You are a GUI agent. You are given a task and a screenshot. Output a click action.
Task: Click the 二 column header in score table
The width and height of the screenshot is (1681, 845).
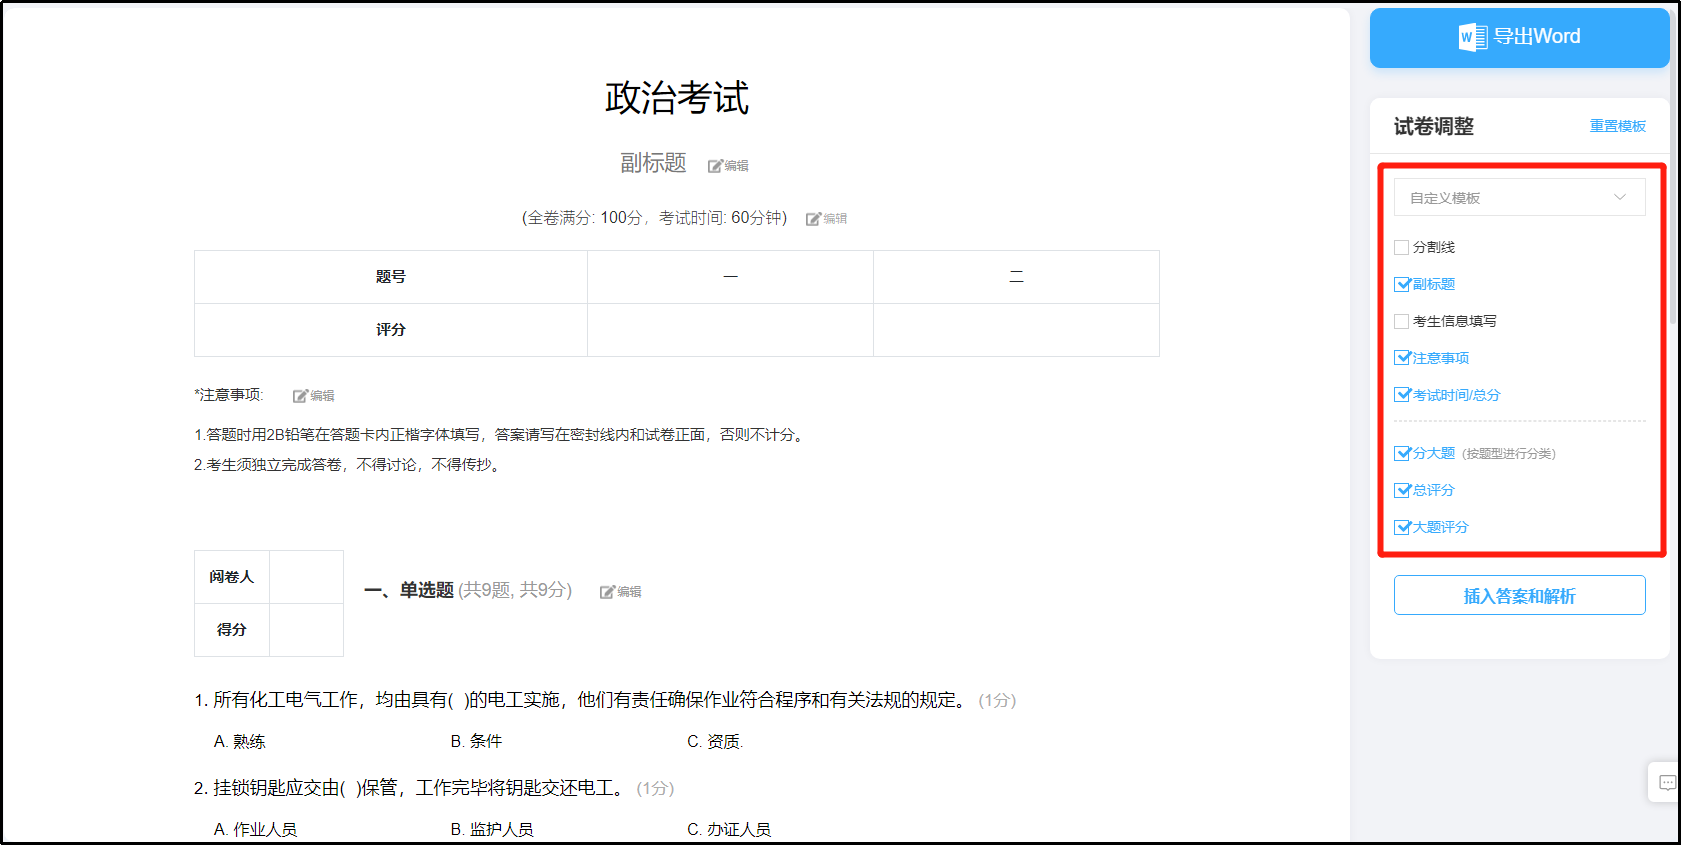[1016, 277]
